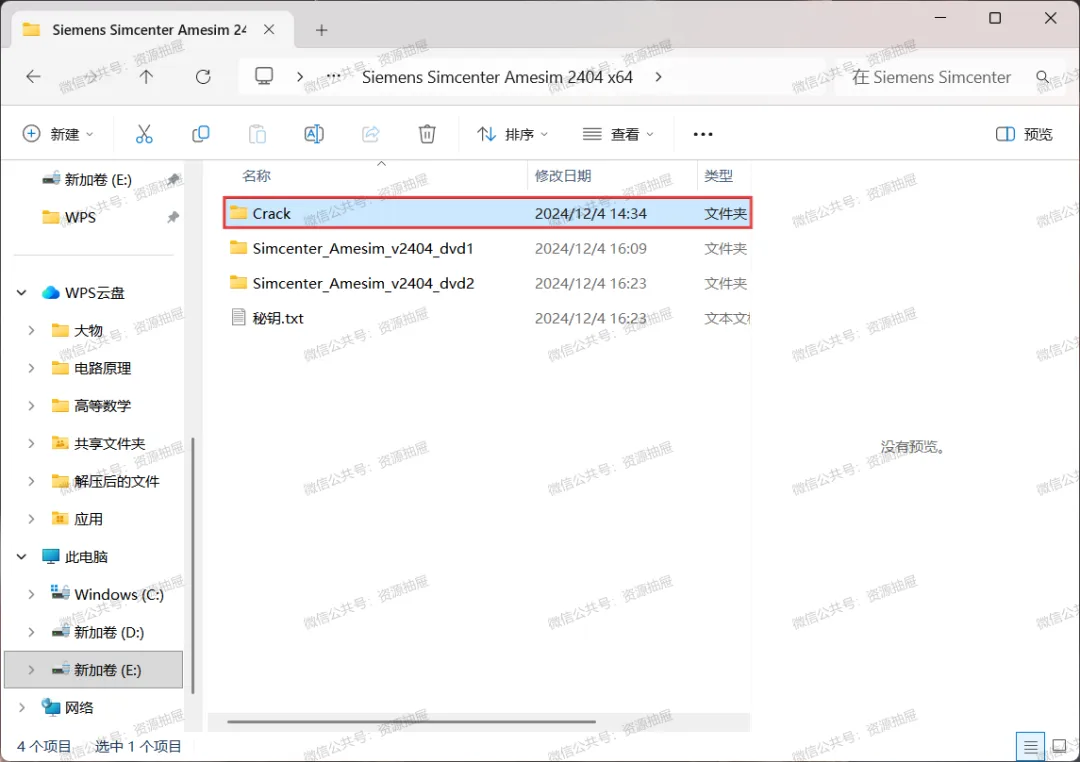The width and height of the screenshot is (1080, 762).
Task: Click the Paste clipboard icon
Action: click(x=257, y=134)
